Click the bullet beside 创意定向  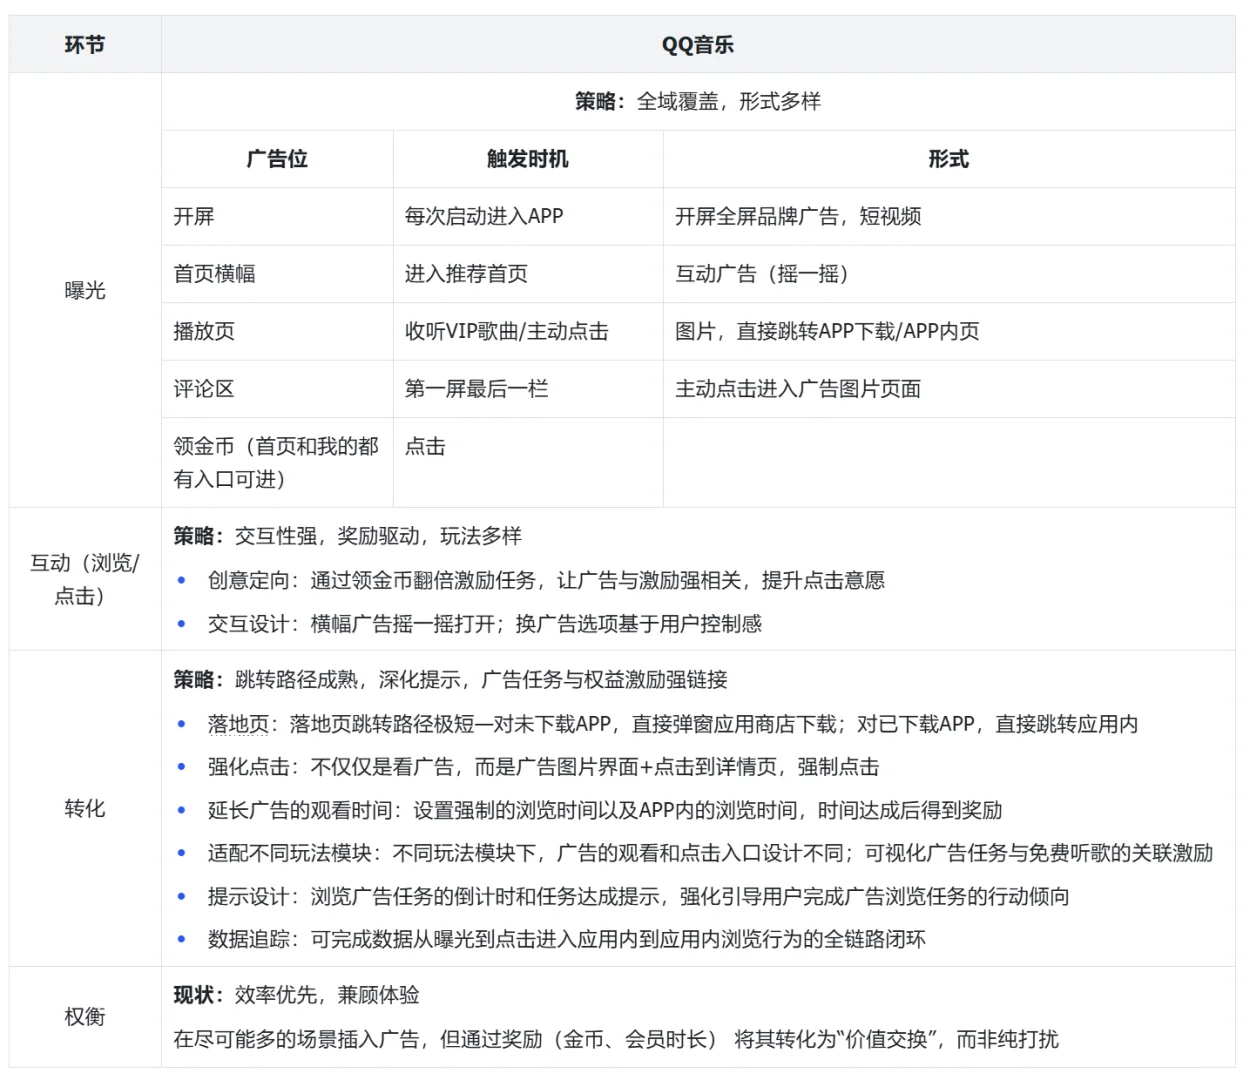181,580
